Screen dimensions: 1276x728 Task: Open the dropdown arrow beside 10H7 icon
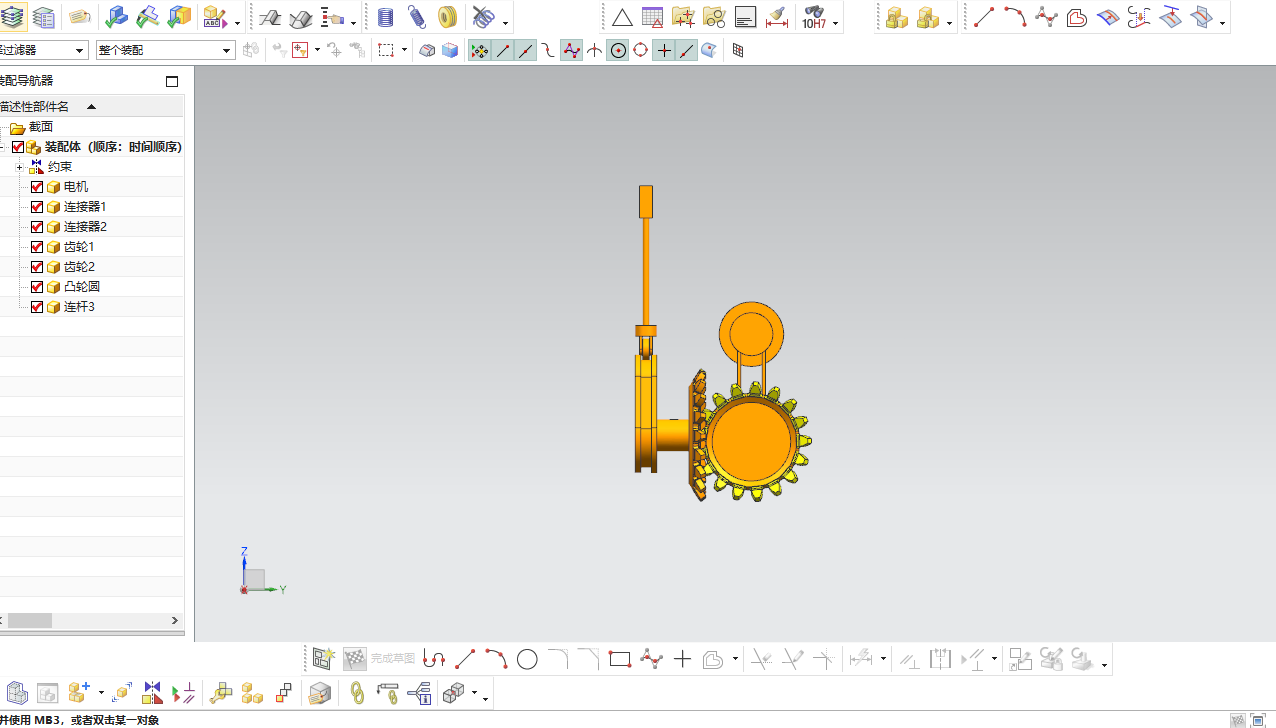(835, 22)
